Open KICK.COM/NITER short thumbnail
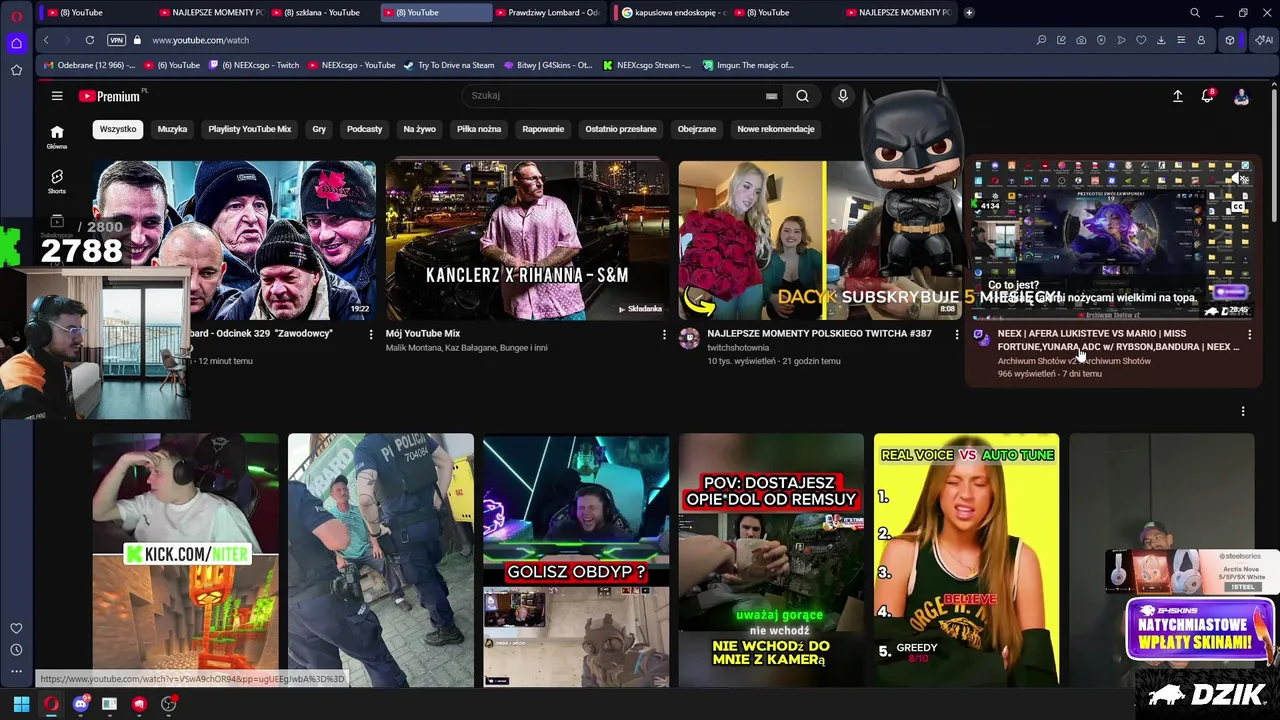Screen dimensions: 1280x720 [186, 560]
